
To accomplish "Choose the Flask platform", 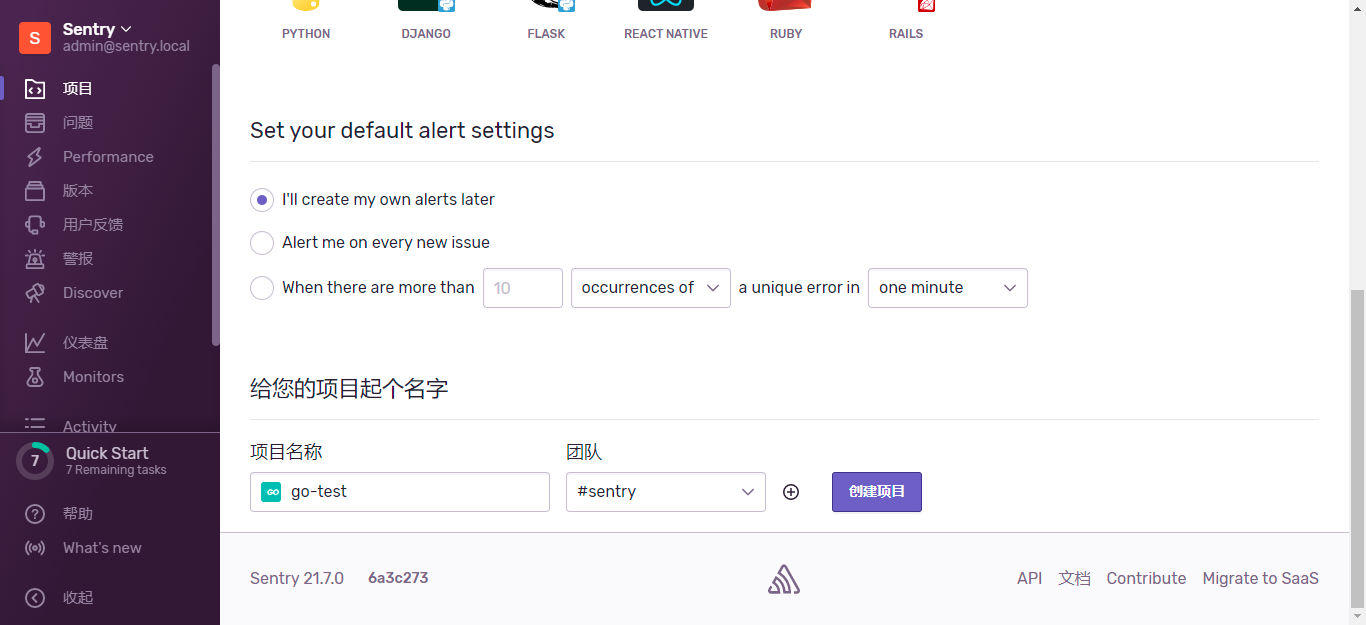I will coord(546,21).
